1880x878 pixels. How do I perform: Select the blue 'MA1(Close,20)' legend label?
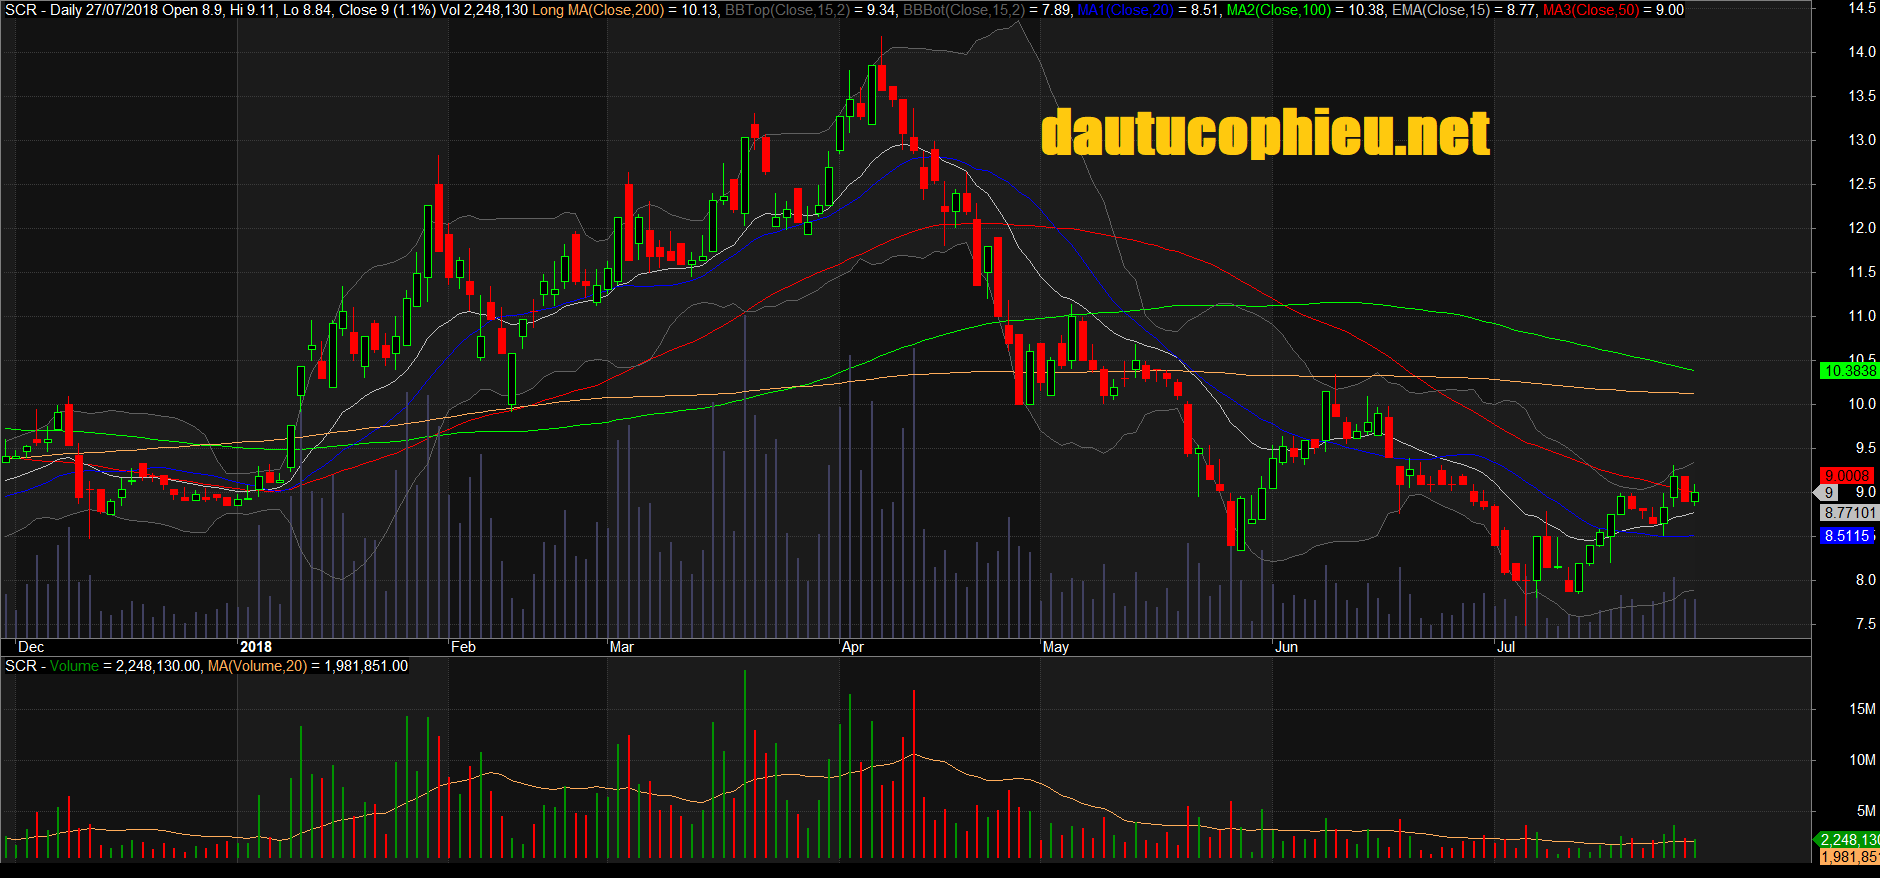[x=1125, y=10]
